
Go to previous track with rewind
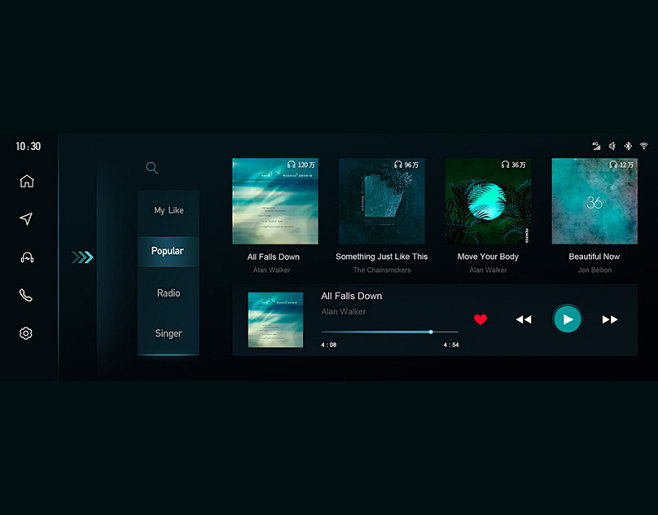523,320
